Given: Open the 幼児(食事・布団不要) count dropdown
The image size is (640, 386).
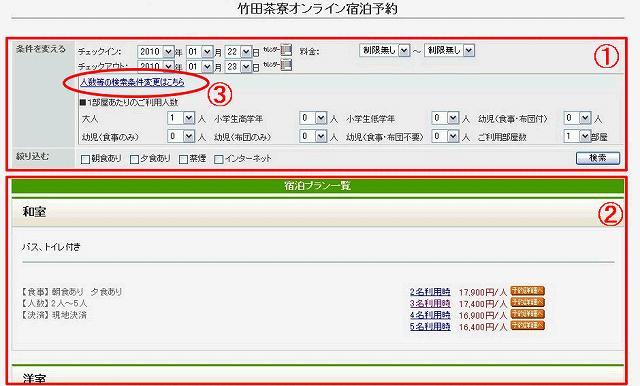Looking at the screenshot, I should tap(445, 136).
